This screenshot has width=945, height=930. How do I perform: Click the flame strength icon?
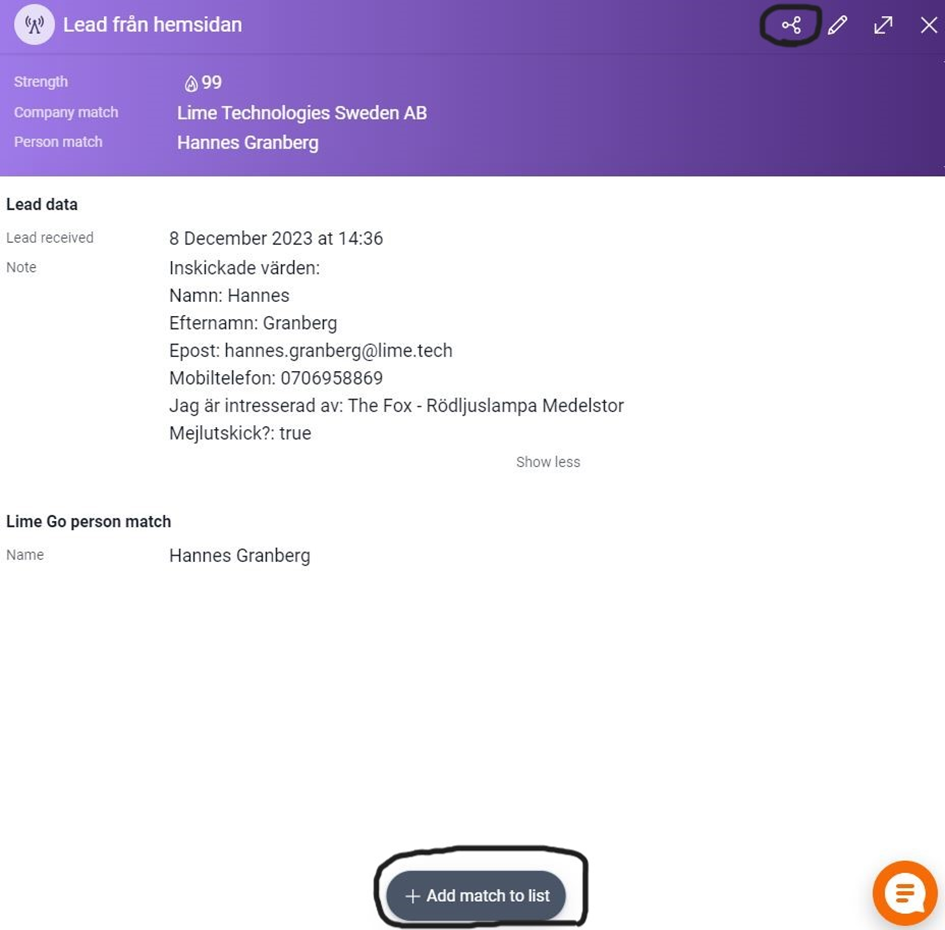pyautogui.click(x=191, y=83)
